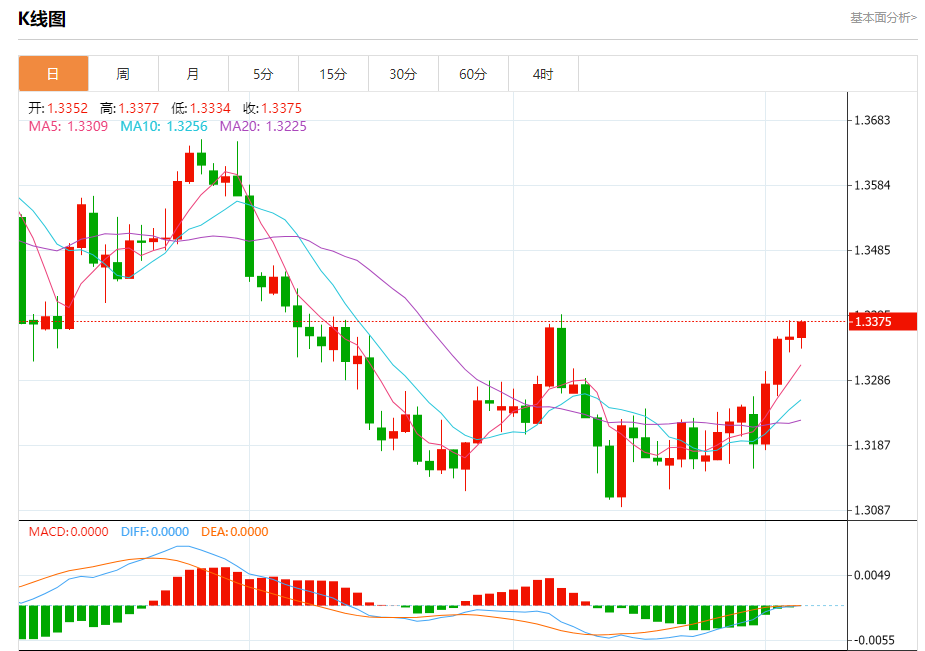The image size is (925, 651).
Task: Select the 日 daily chart tab
Action: 53,74
